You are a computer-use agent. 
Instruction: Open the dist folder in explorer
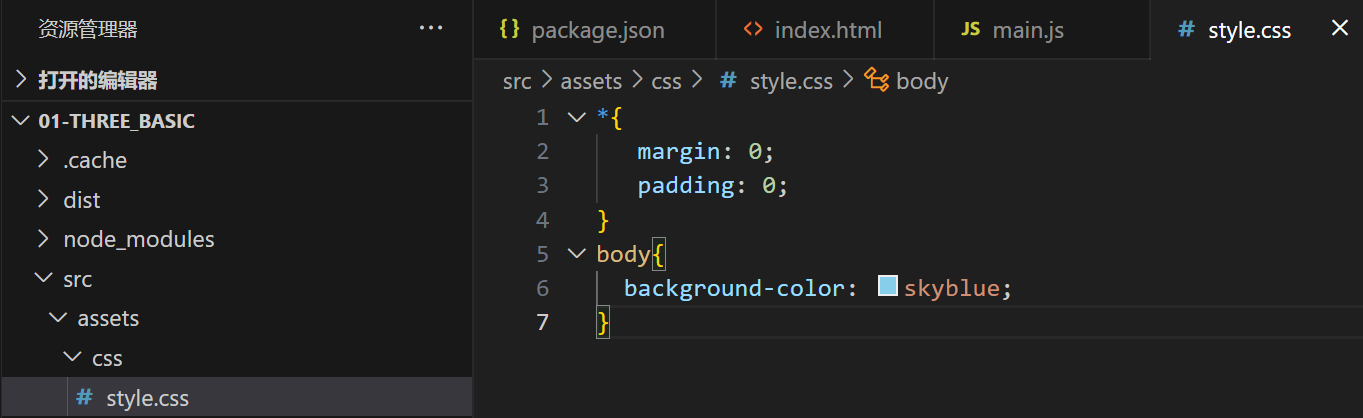point(82,200)
